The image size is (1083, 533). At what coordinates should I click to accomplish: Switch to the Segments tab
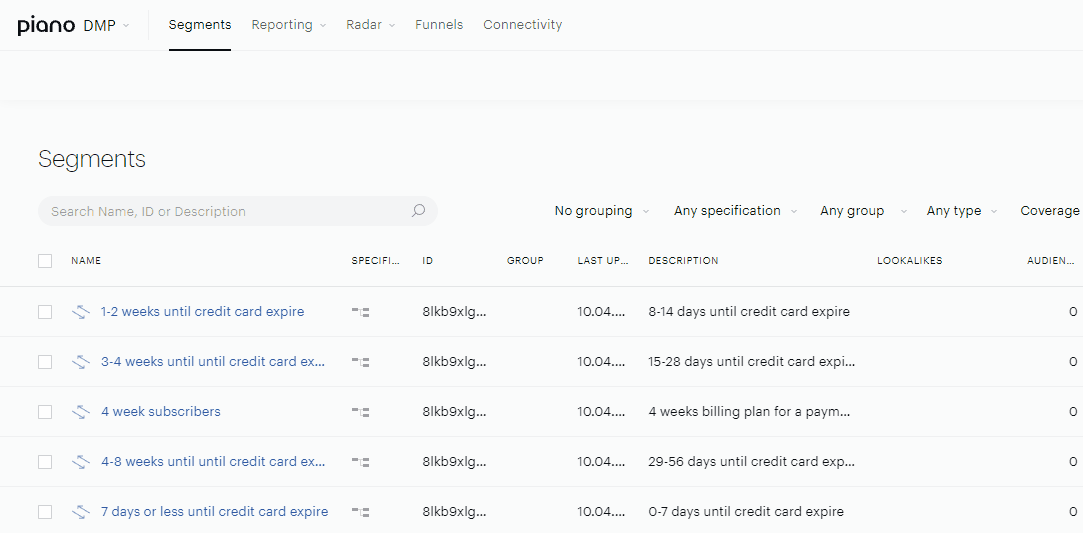click(x=200, y=25)
